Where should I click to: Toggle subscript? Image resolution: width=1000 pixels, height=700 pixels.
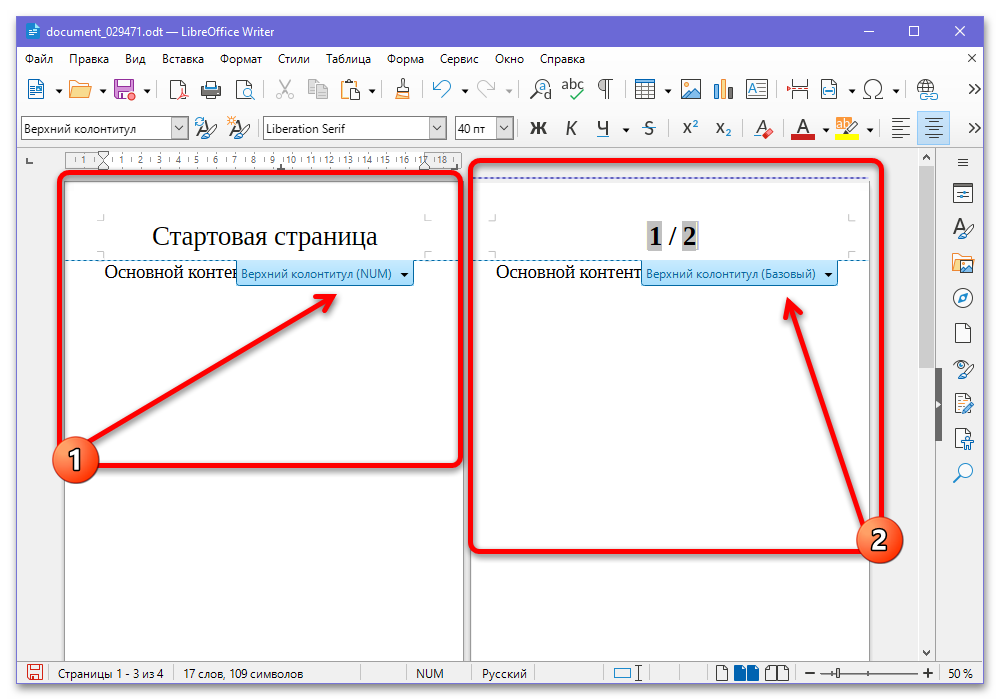(723, 129)
